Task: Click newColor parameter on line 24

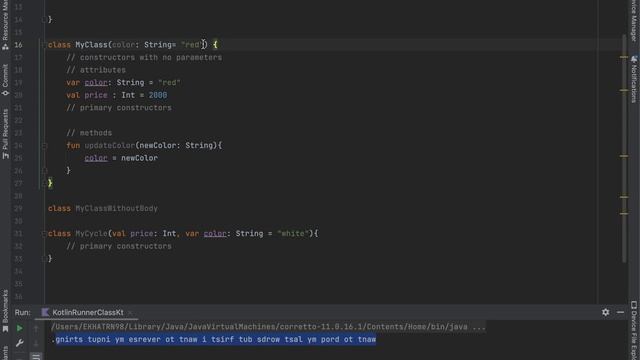Action: point(158,145)
